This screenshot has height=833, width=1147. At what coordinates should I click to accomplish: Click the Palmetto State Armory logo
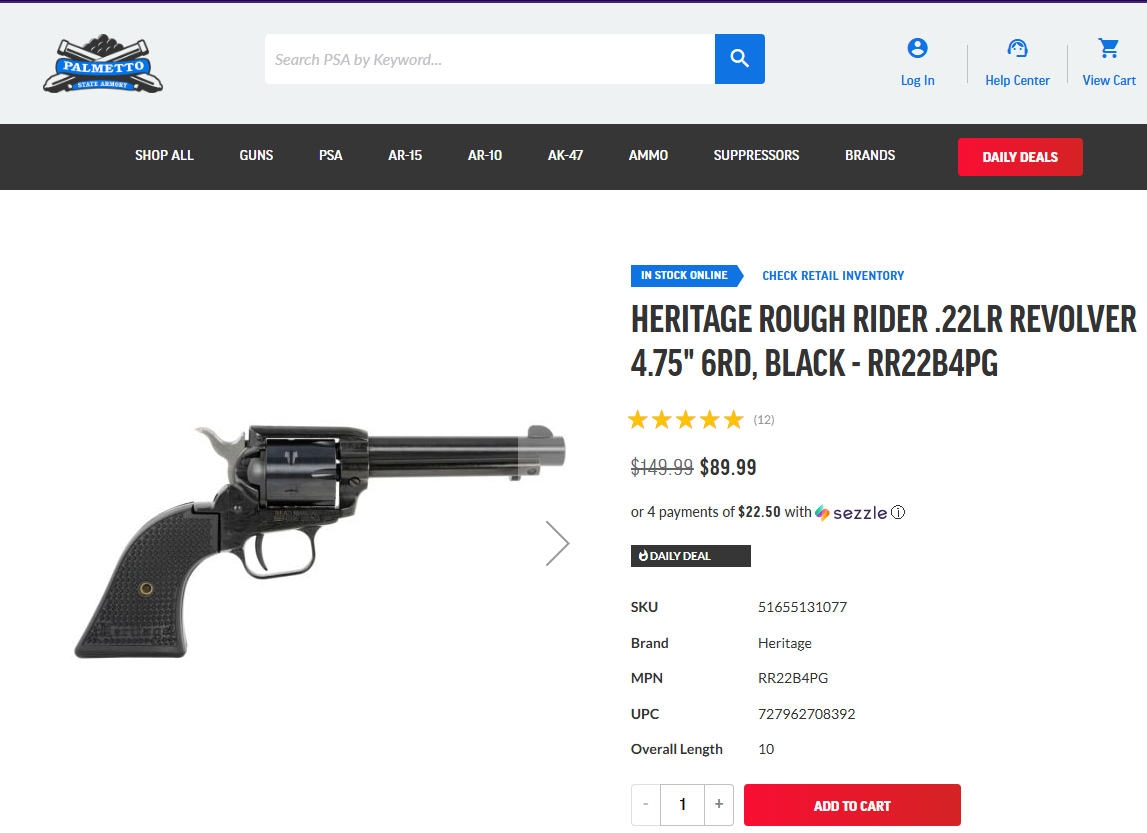point(103,64)
